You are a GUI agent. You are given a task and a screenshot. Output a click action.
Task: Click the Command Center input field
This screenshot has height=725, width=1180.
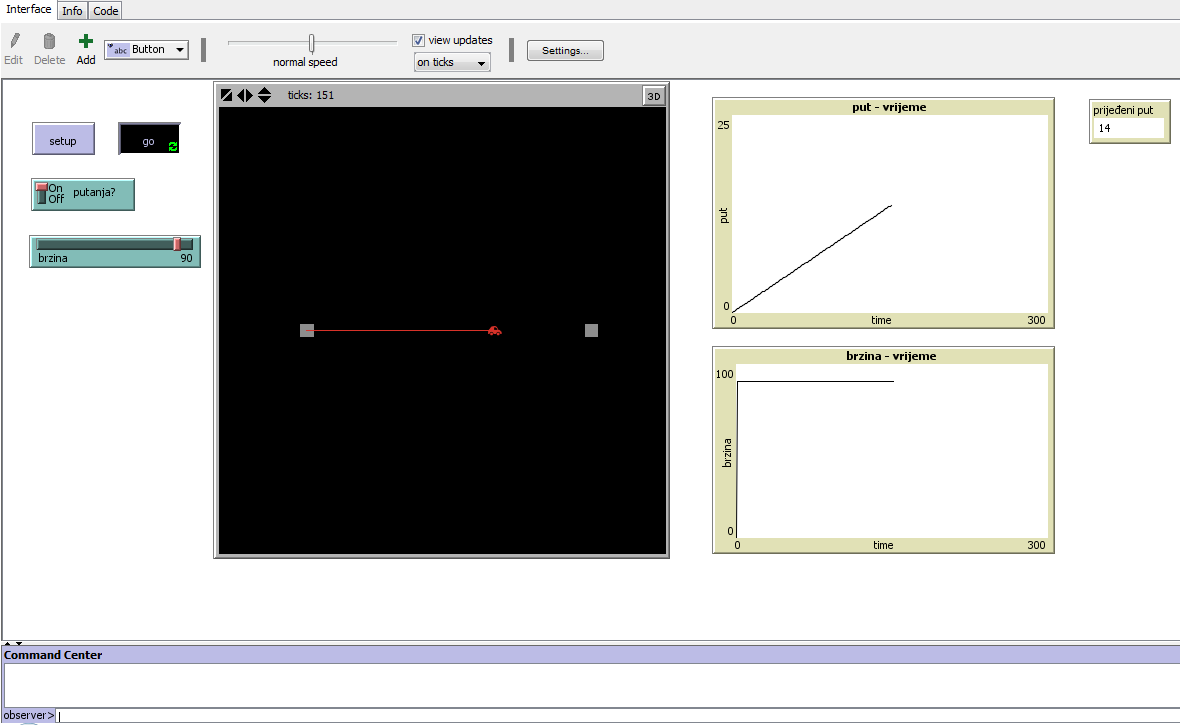click(x=600, y=716)
